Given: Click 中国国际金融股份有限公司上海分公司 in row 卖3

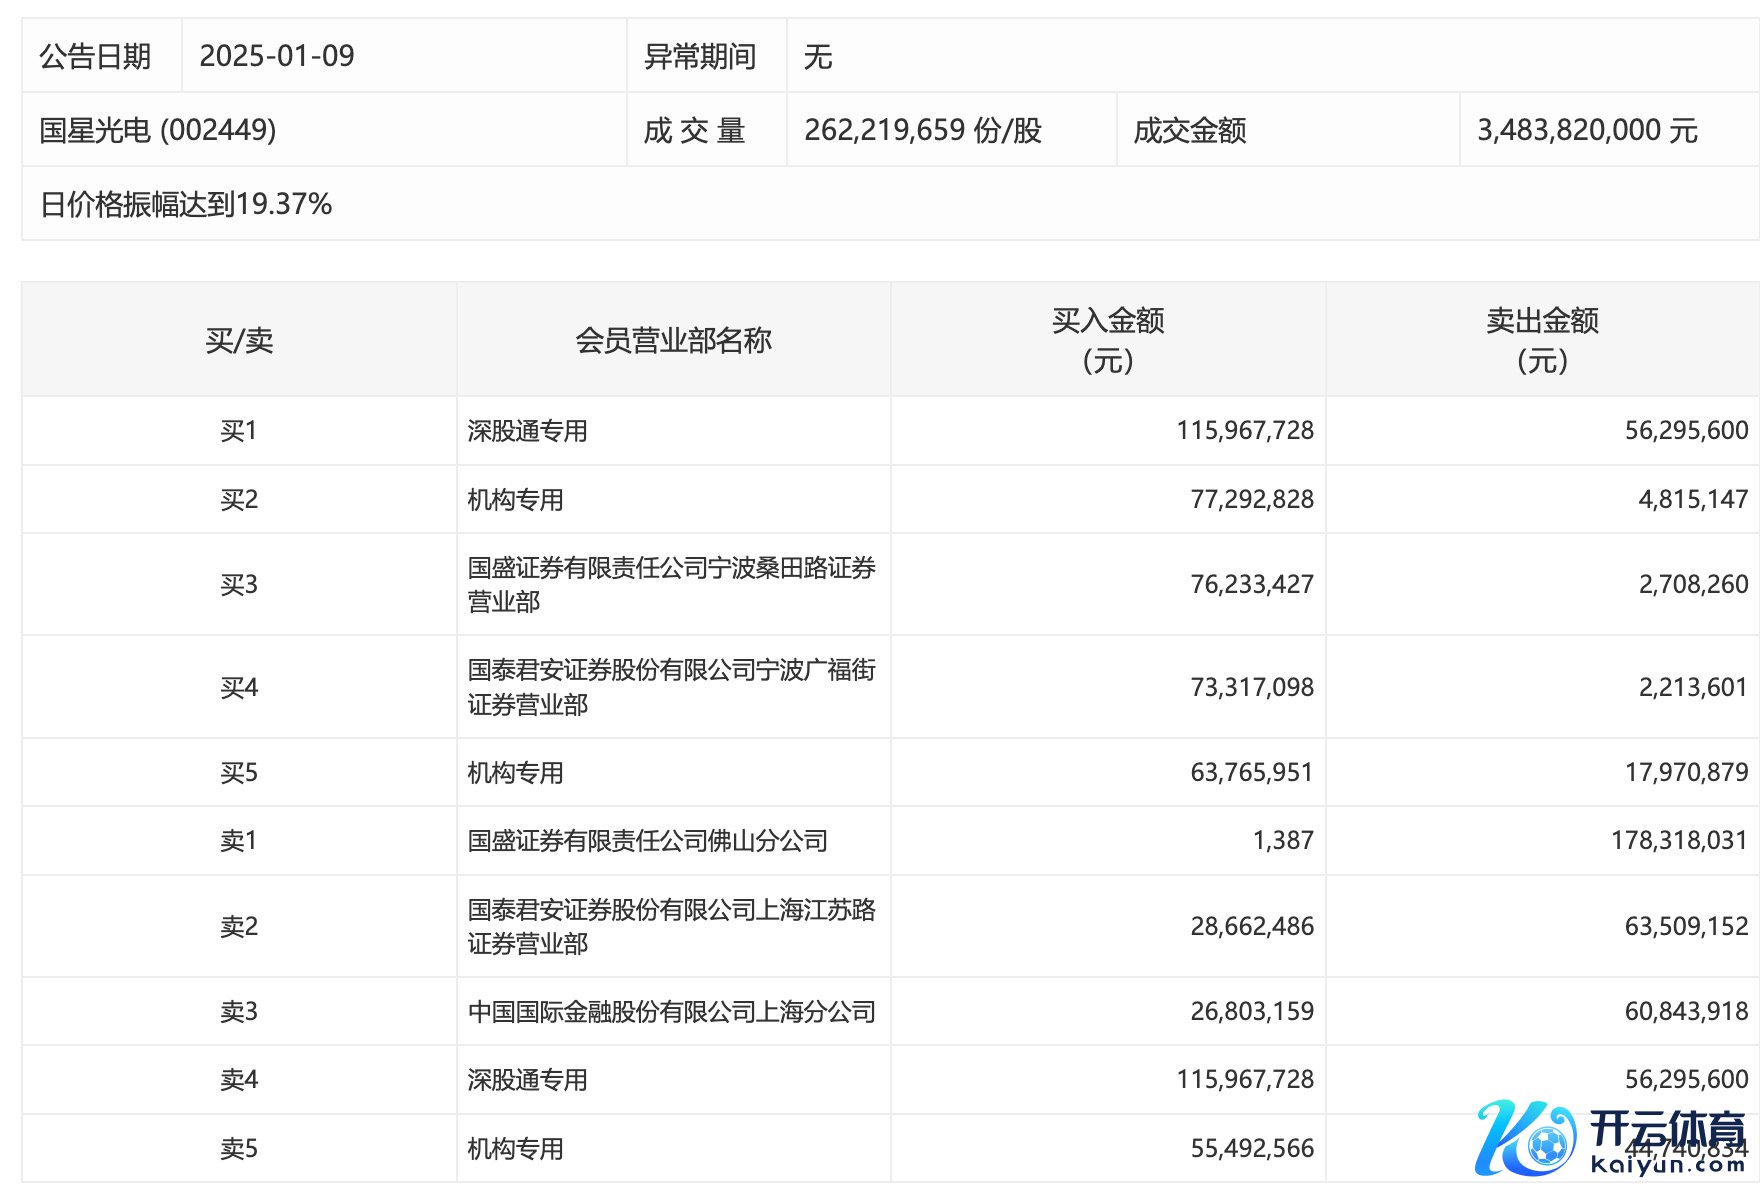Looking at the screenshot, I should click(671, 1012).
